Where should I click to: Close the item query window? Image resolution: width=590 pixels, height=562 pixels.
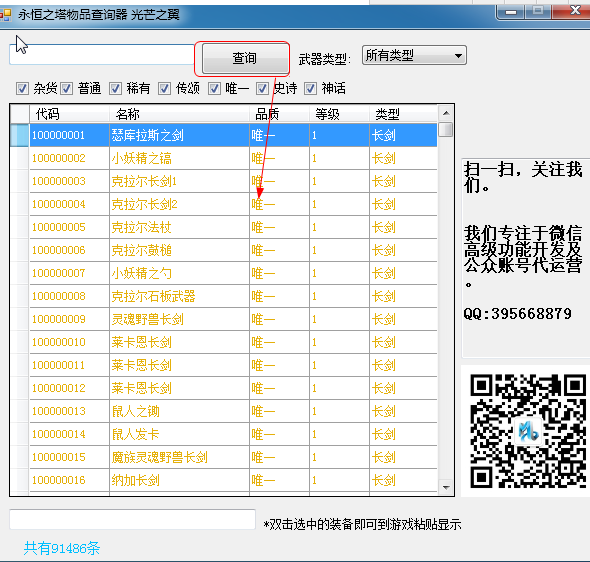(x=573, y=11)
